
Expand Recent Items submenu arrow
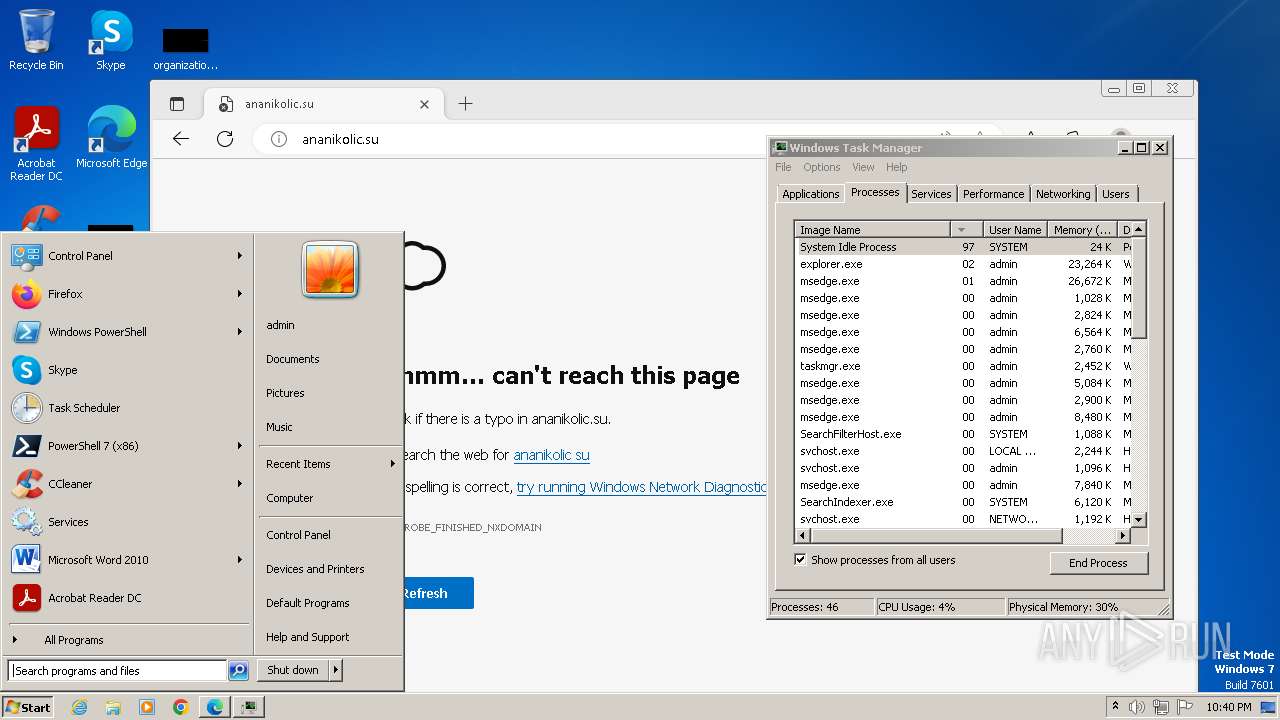pos(393,464)
